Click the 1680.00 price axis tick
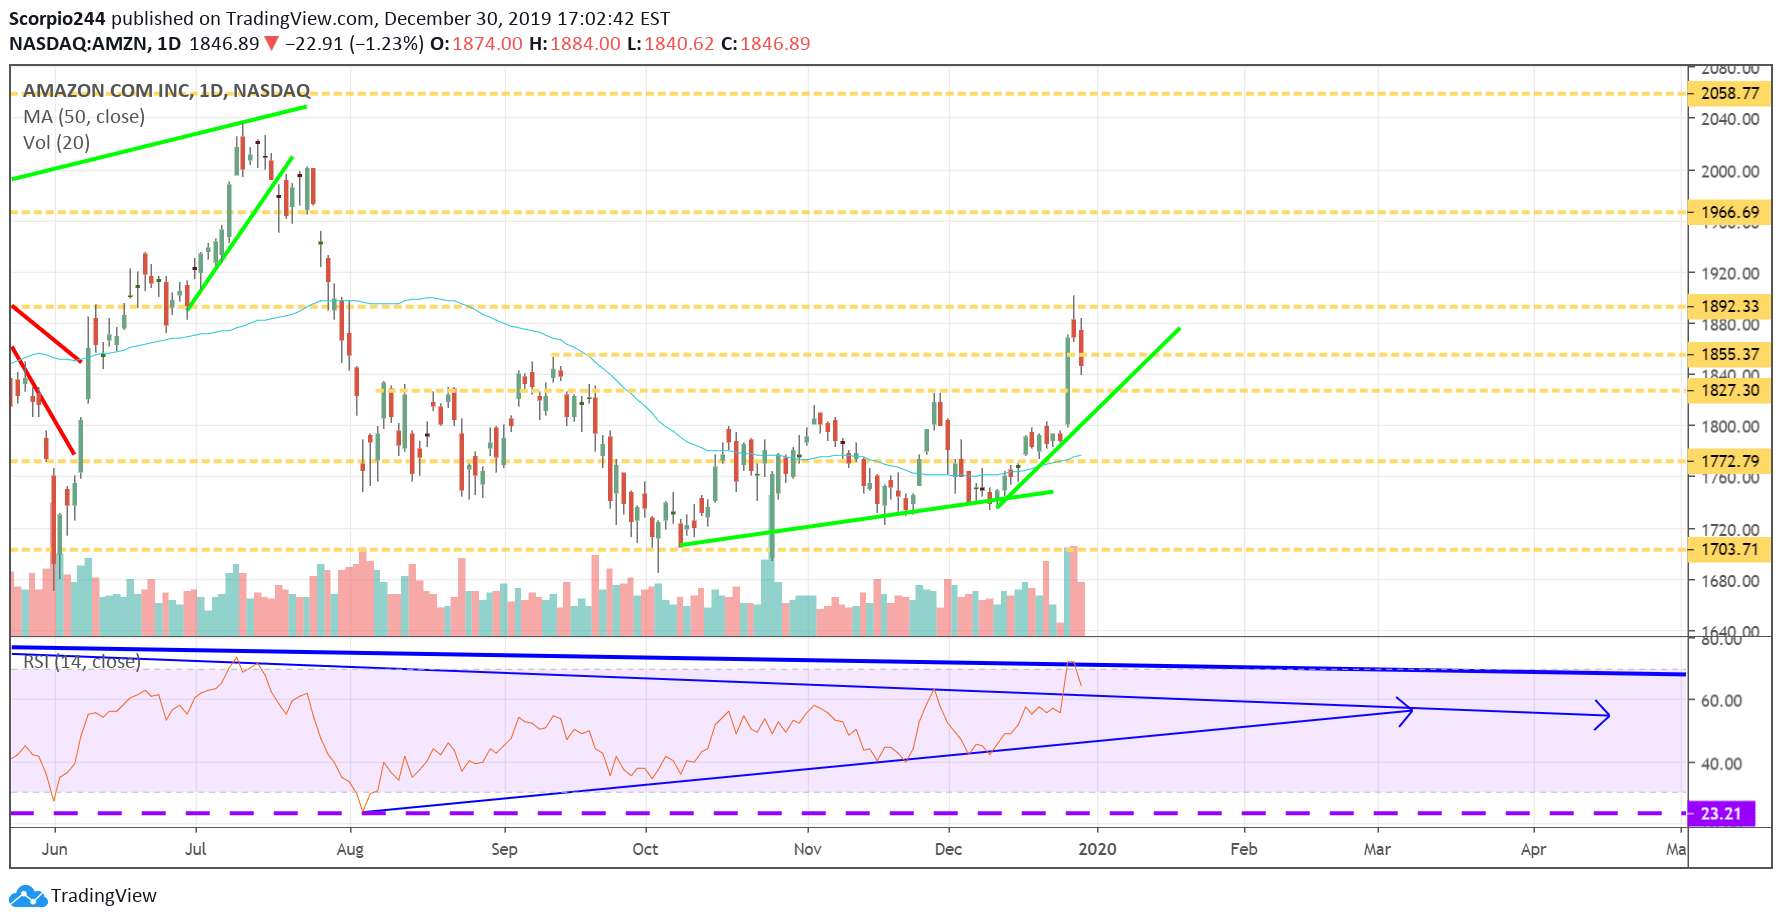Image resolution: width=1782 pixels, height=923 pixels. pos(1730,581)
